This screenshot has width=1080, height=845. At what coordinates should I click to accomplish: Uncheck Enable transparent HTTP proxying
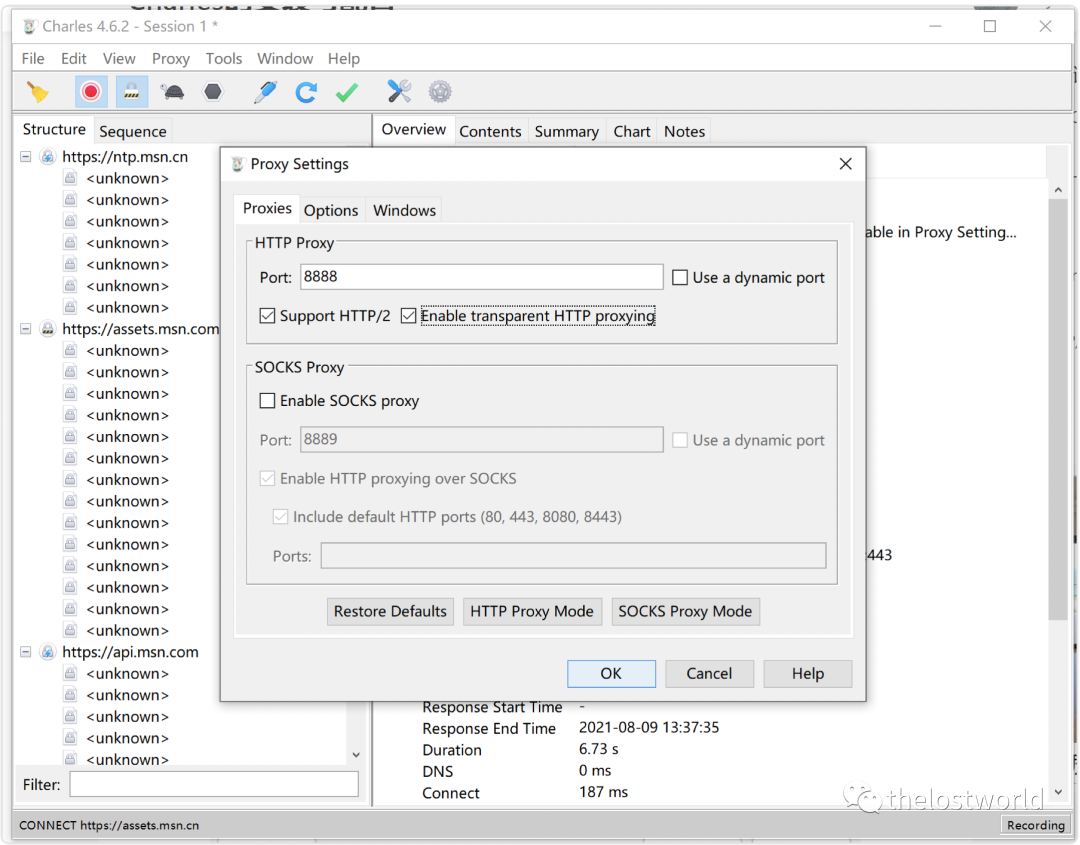408,316
